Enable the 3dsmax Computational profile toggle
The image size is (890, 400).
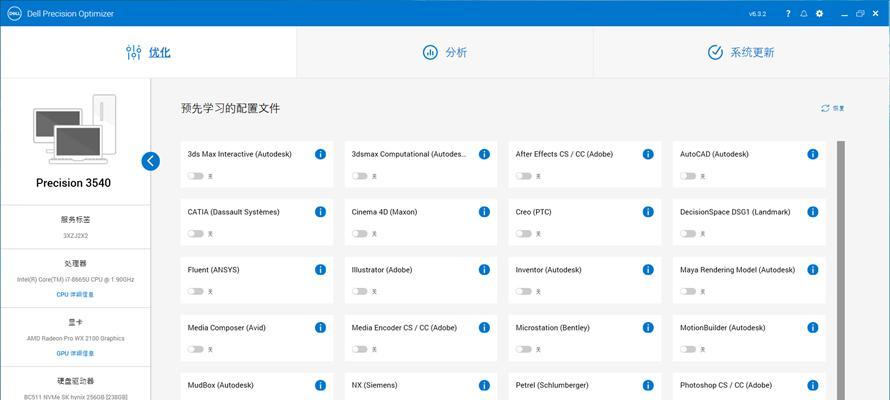(x=359, y=176)
